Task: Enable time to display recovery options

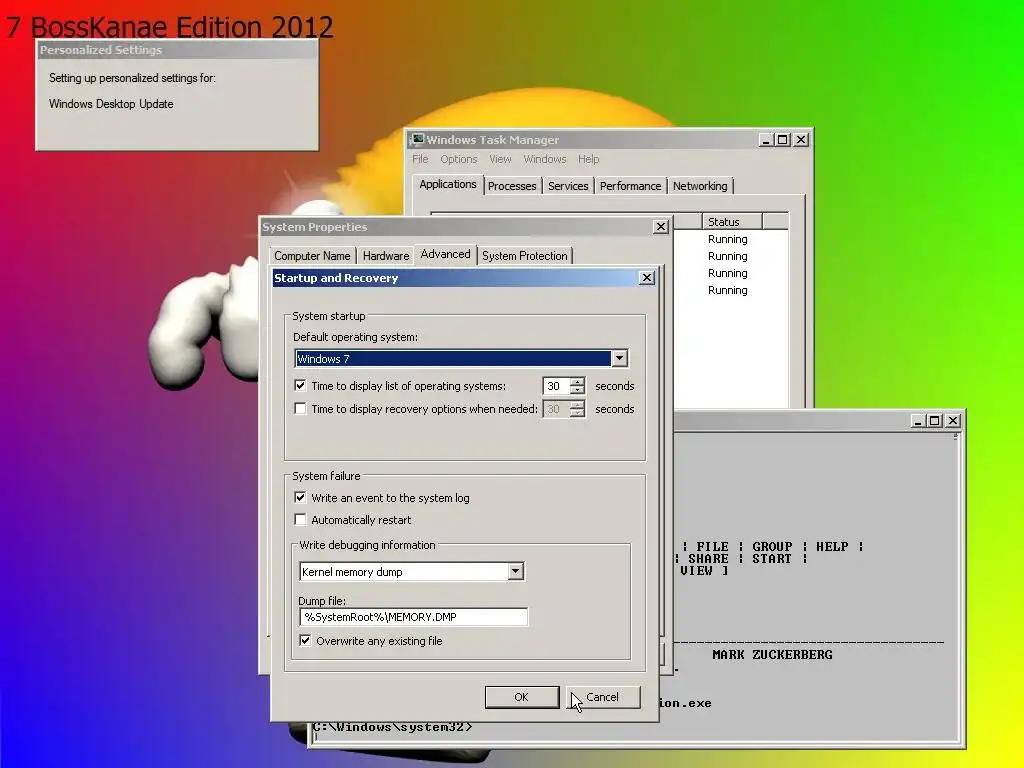Action: [300, 408]
